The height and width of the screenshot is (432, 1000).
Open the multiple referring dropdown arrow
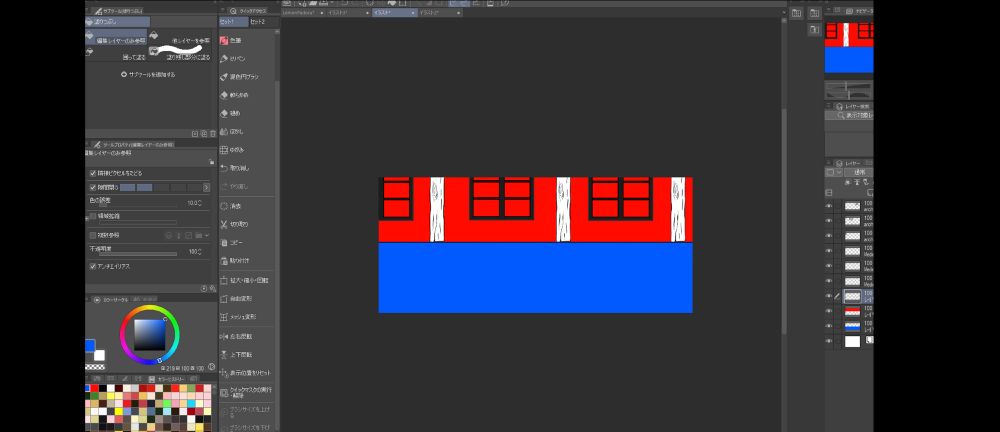coord(207,235)
